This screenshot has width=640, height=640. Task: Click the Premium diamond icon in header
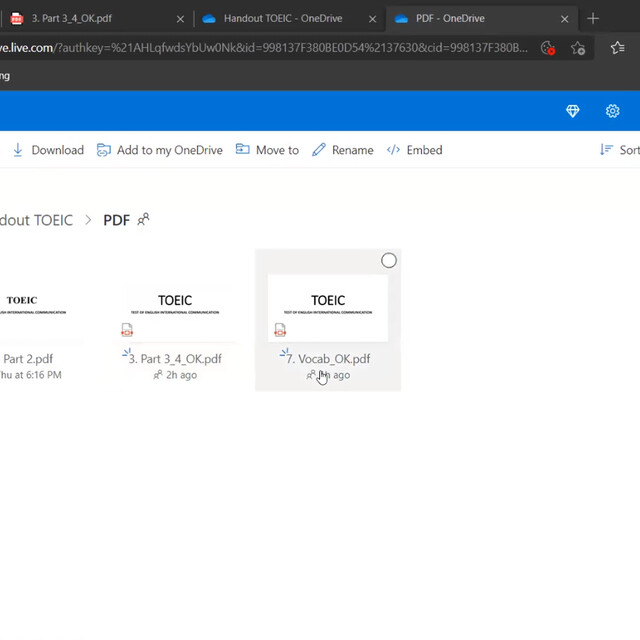573,111
